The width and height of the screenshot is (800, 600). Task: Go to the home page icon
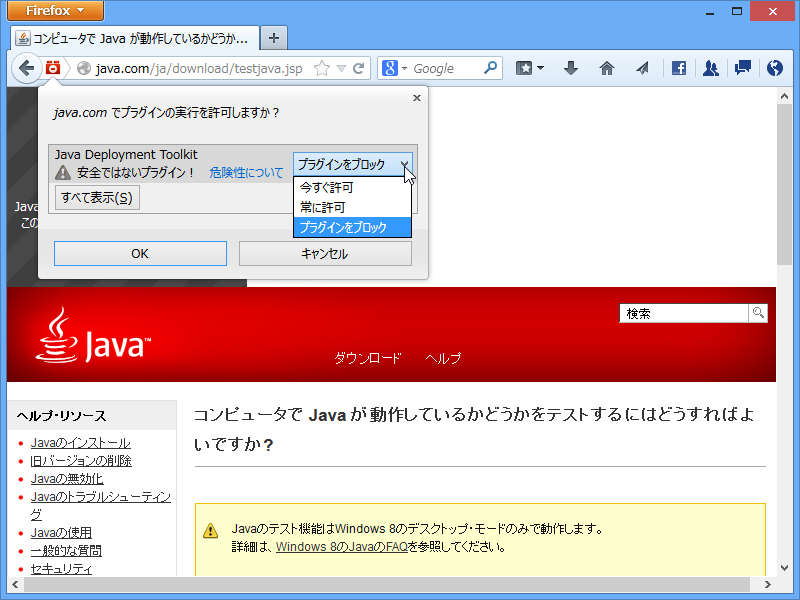[x=607, y=68]
